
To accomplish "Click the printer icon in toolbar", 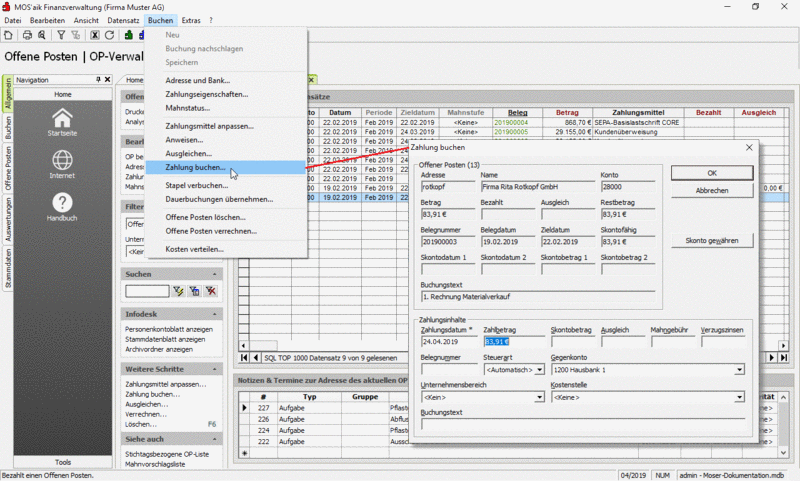I will [27, 35].
